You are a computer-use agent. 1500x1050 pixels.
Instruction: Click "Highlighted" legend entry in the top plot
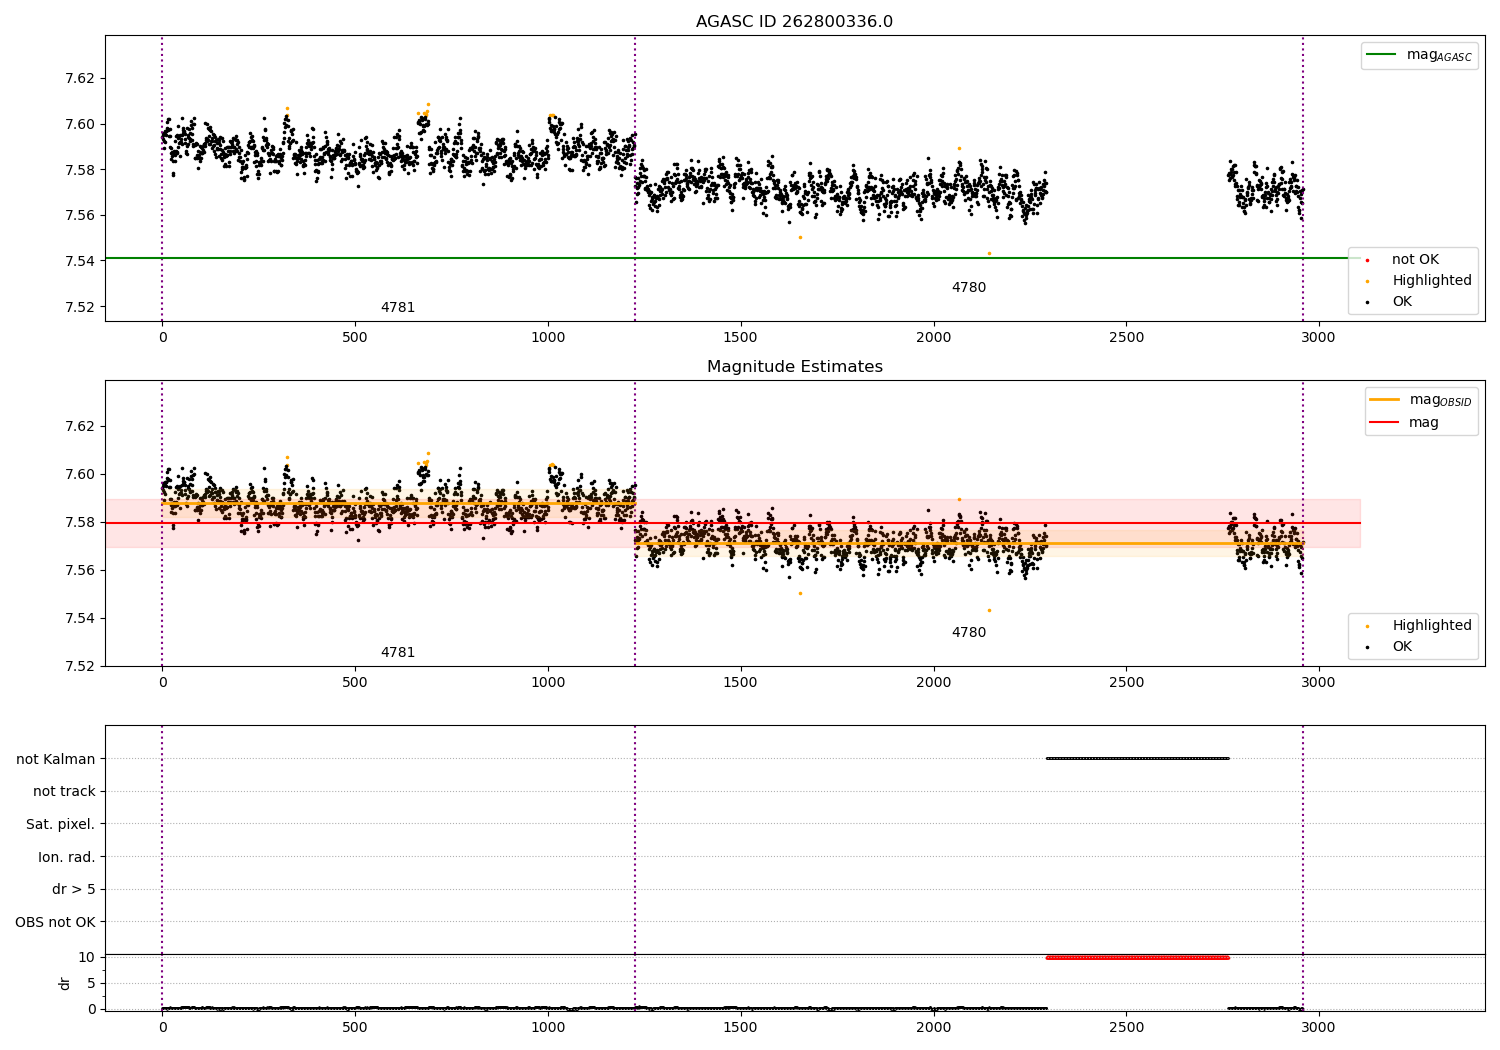[x=1419, y=281]
